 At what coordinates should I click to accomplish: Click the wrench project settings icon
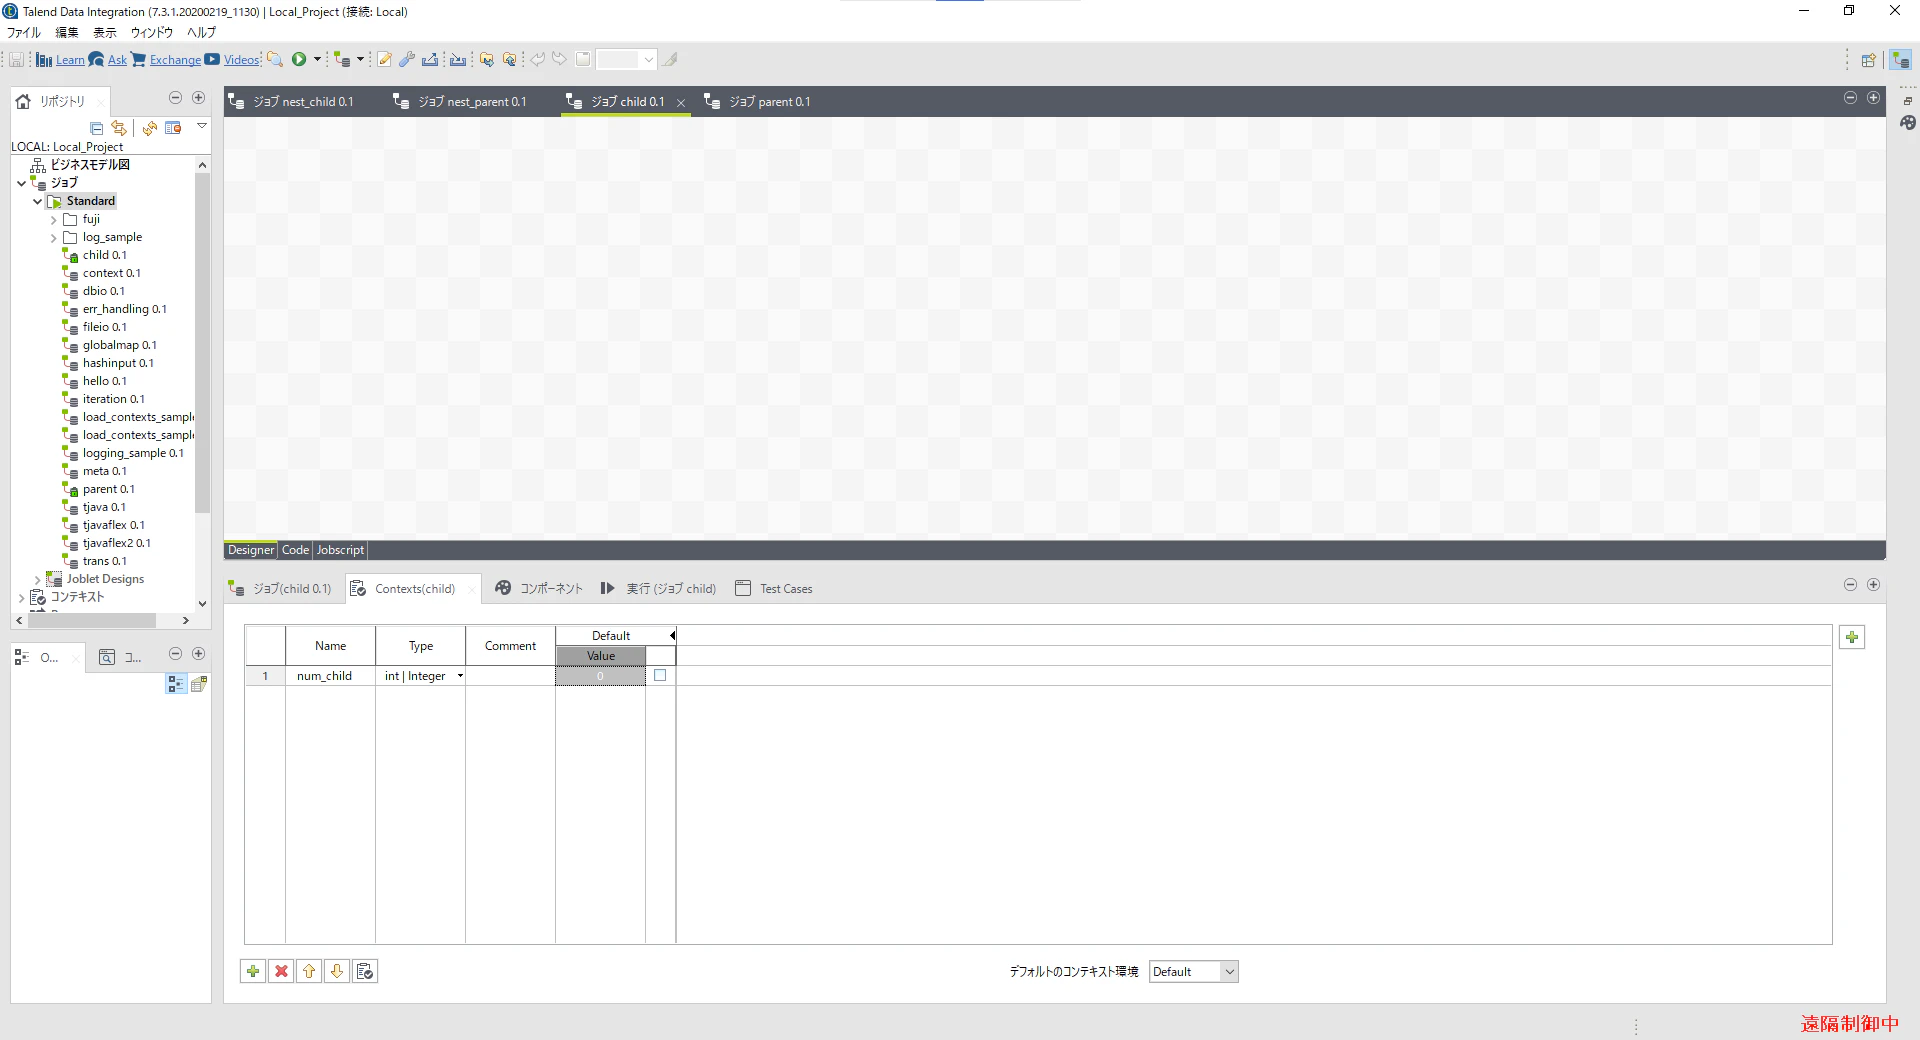point(407,60)
